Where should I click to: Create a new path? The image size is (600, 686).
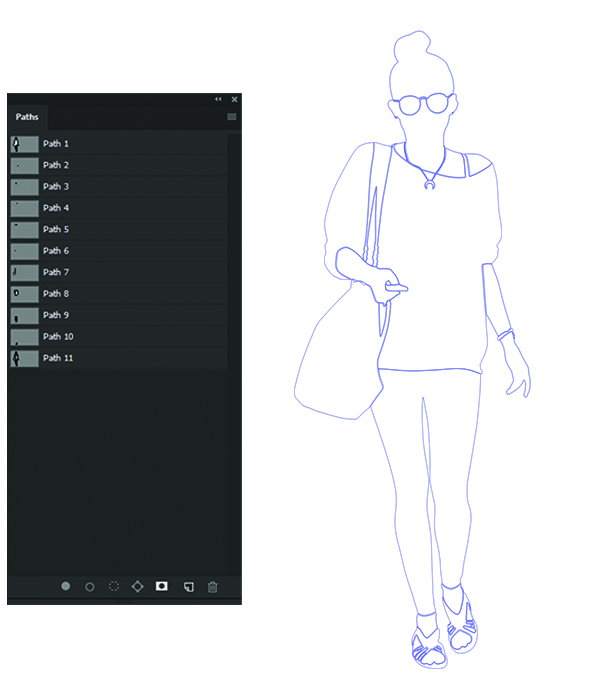[187, 587]
